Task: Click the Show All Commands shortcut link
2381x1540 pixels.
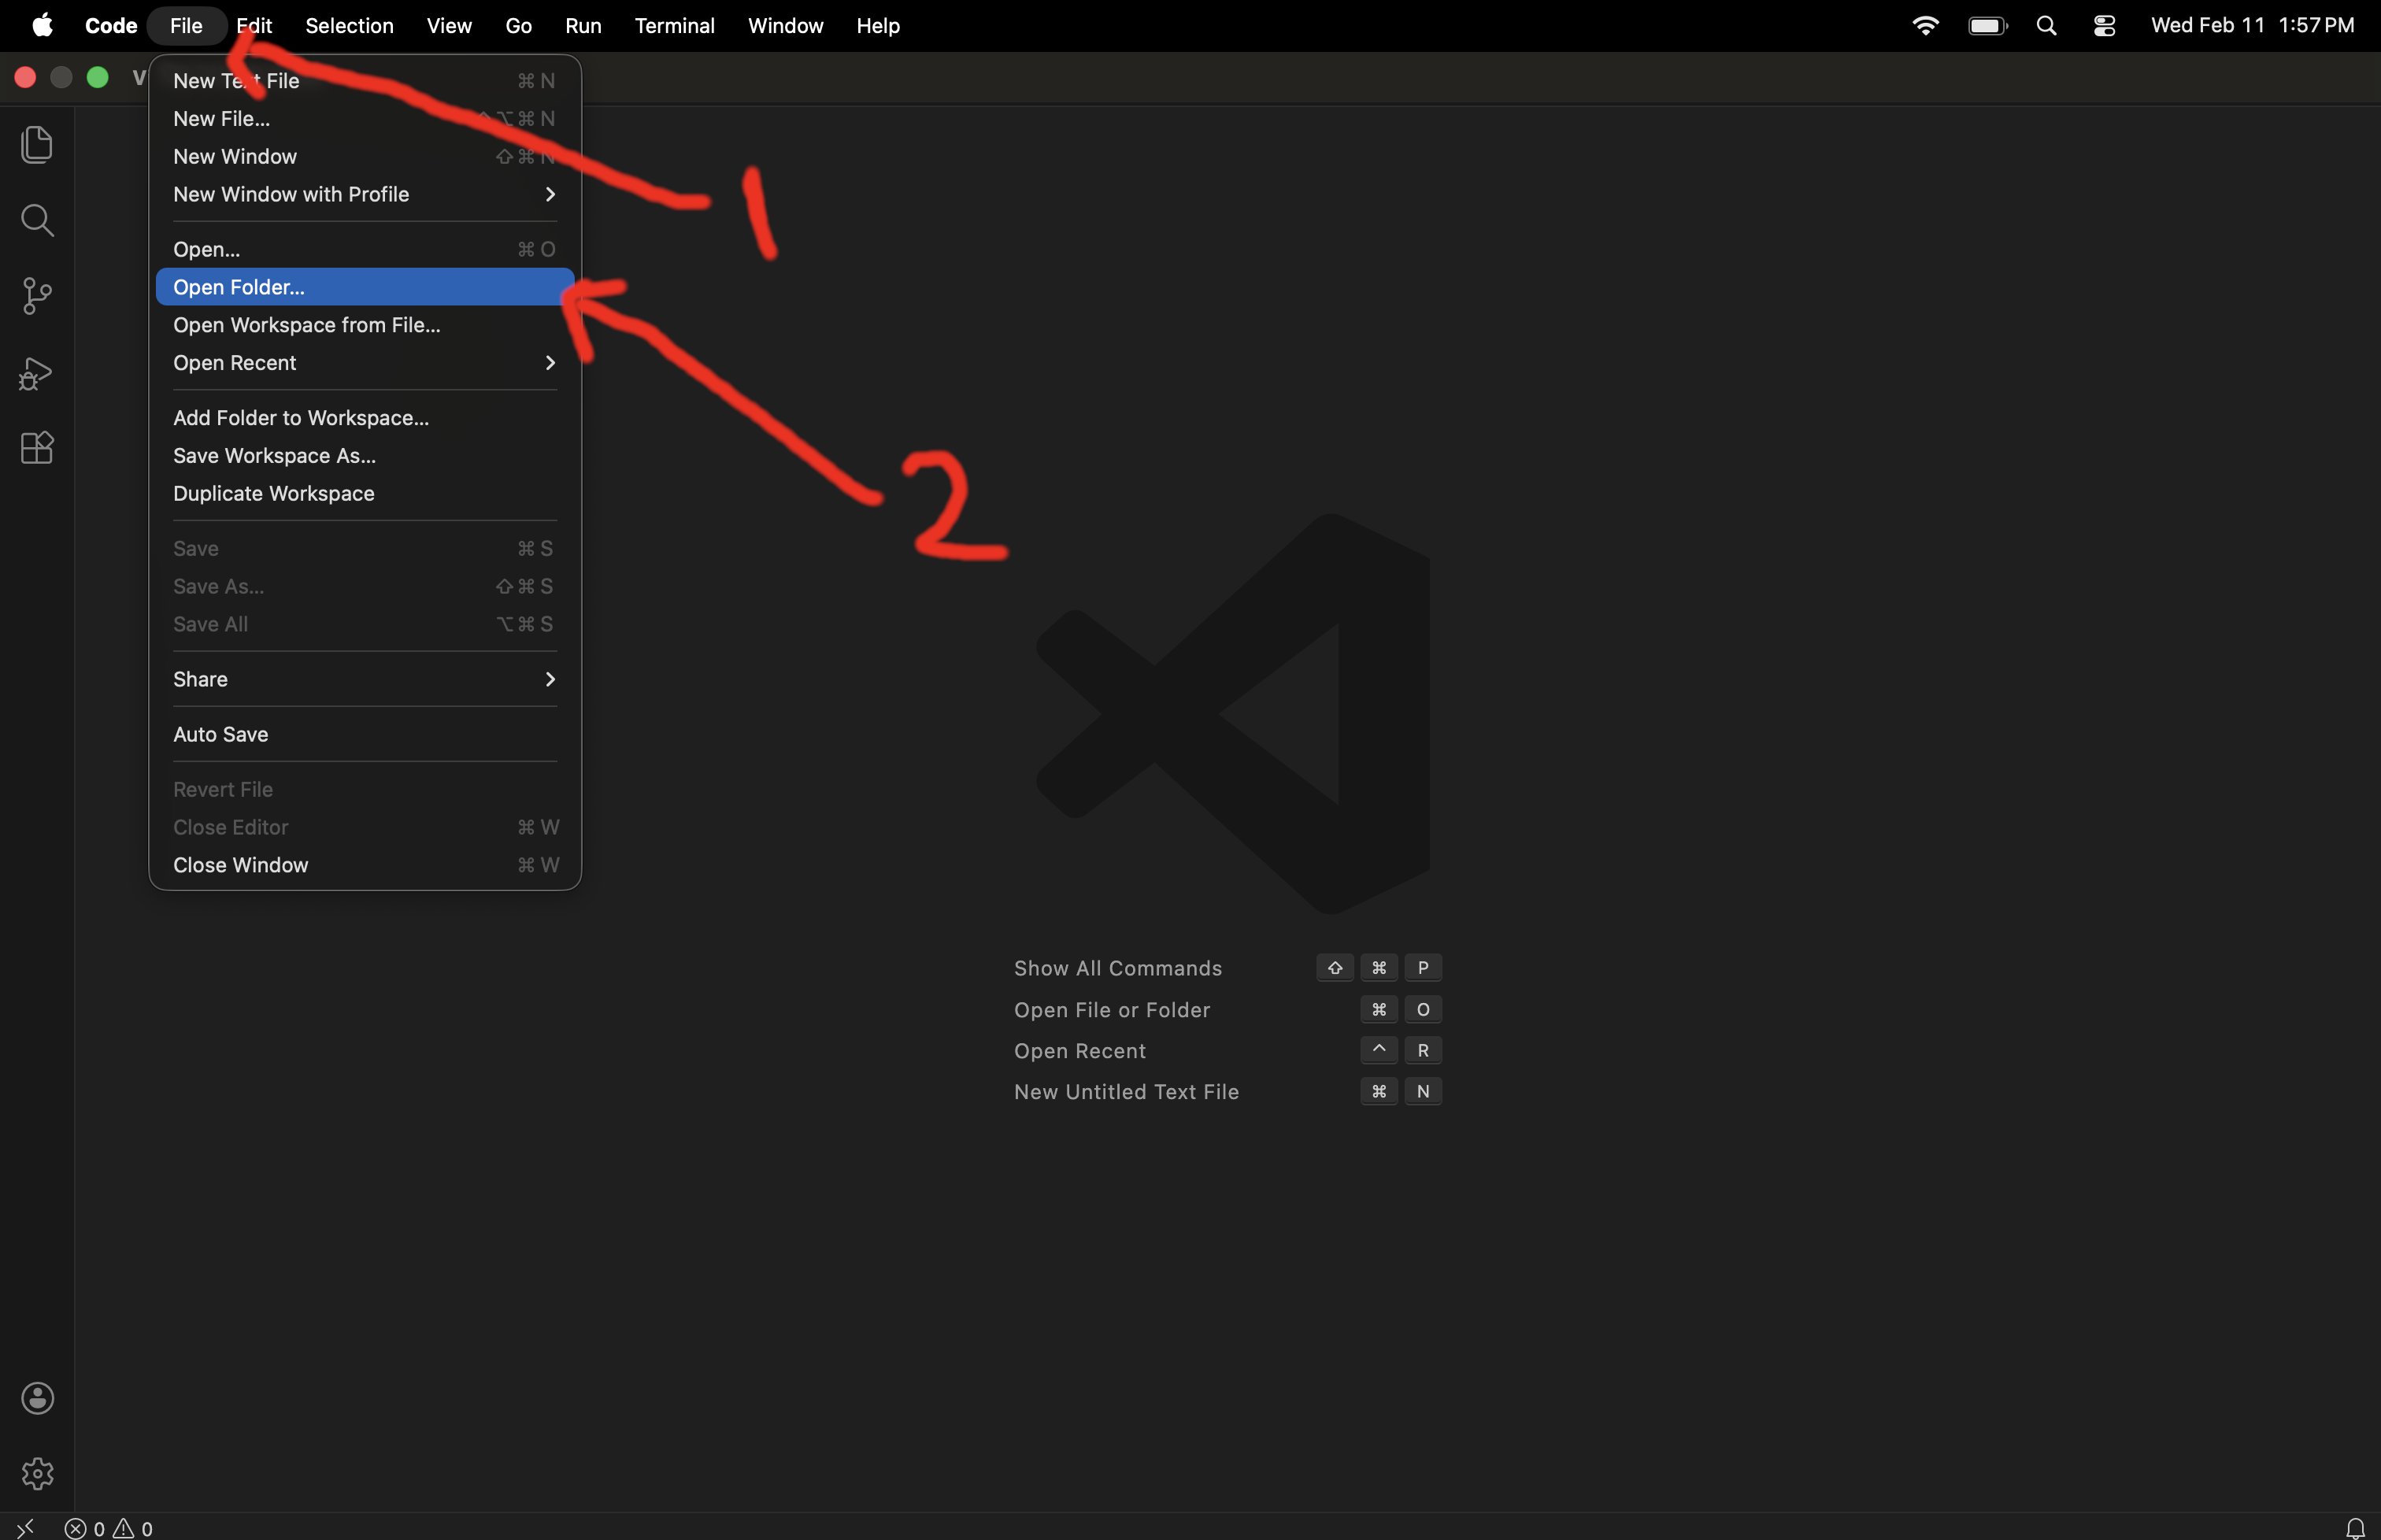Action: coord(1117,967)
